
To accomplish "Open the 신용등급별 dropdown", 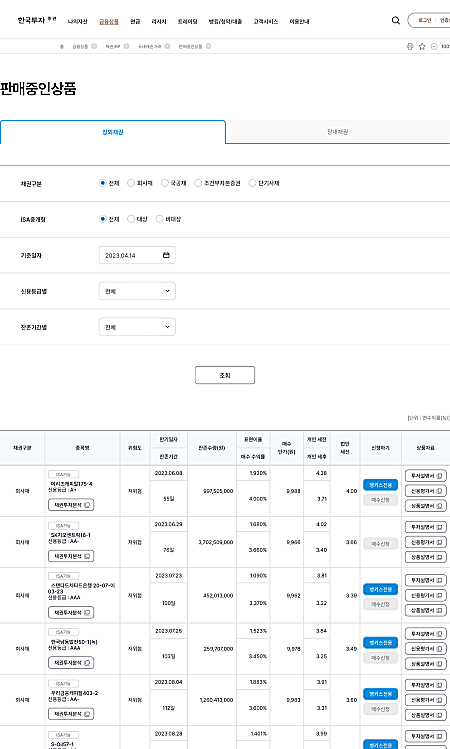I will pyautogui.click(x=137, y=291).
